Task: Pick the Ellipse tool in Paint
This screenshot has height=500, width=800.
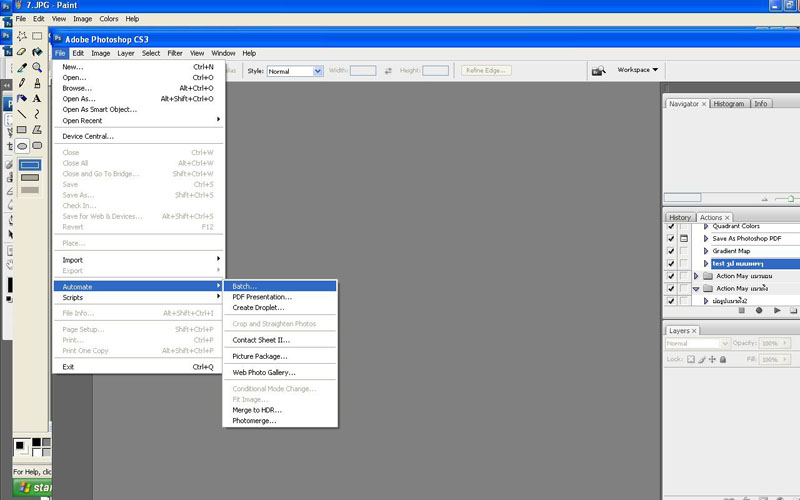Action: 21,146
